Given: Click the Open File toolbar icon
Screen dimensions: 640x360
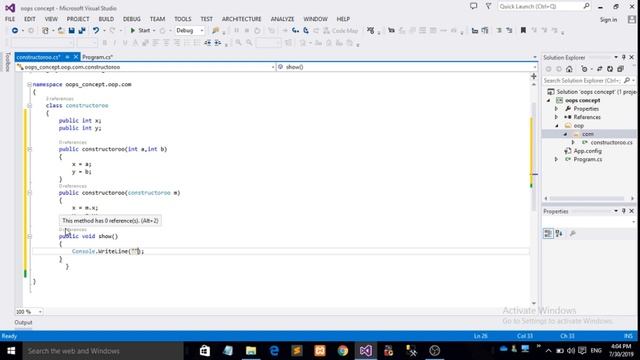Looking at the screenshot, I should [x=61, y=31].
